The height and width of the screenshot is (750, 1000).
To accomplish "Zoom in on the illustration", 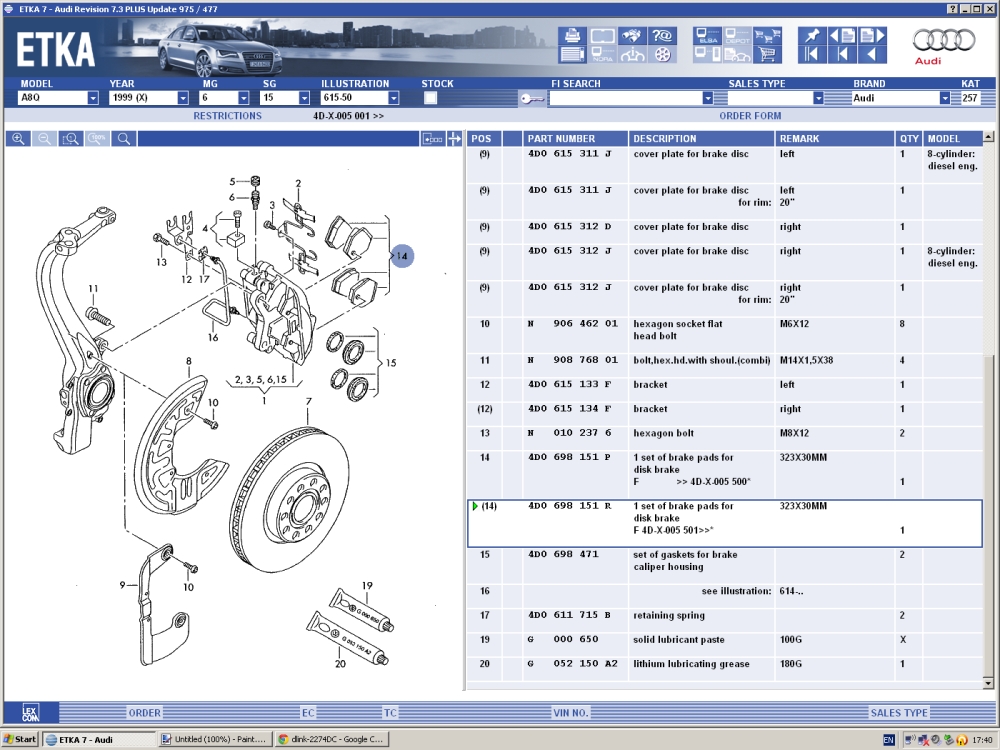I will (x=18, y=138).
